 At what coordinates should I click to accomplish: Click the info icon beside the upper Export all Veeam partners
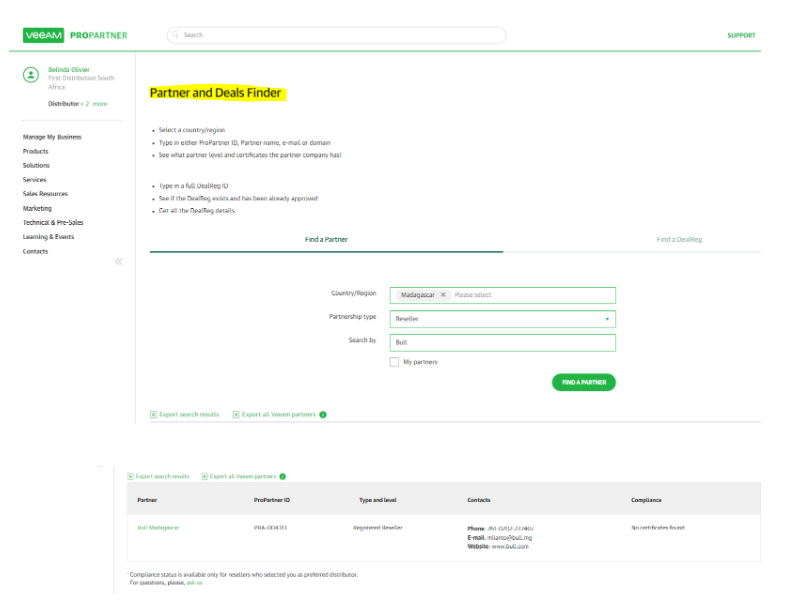coord(323,415)
